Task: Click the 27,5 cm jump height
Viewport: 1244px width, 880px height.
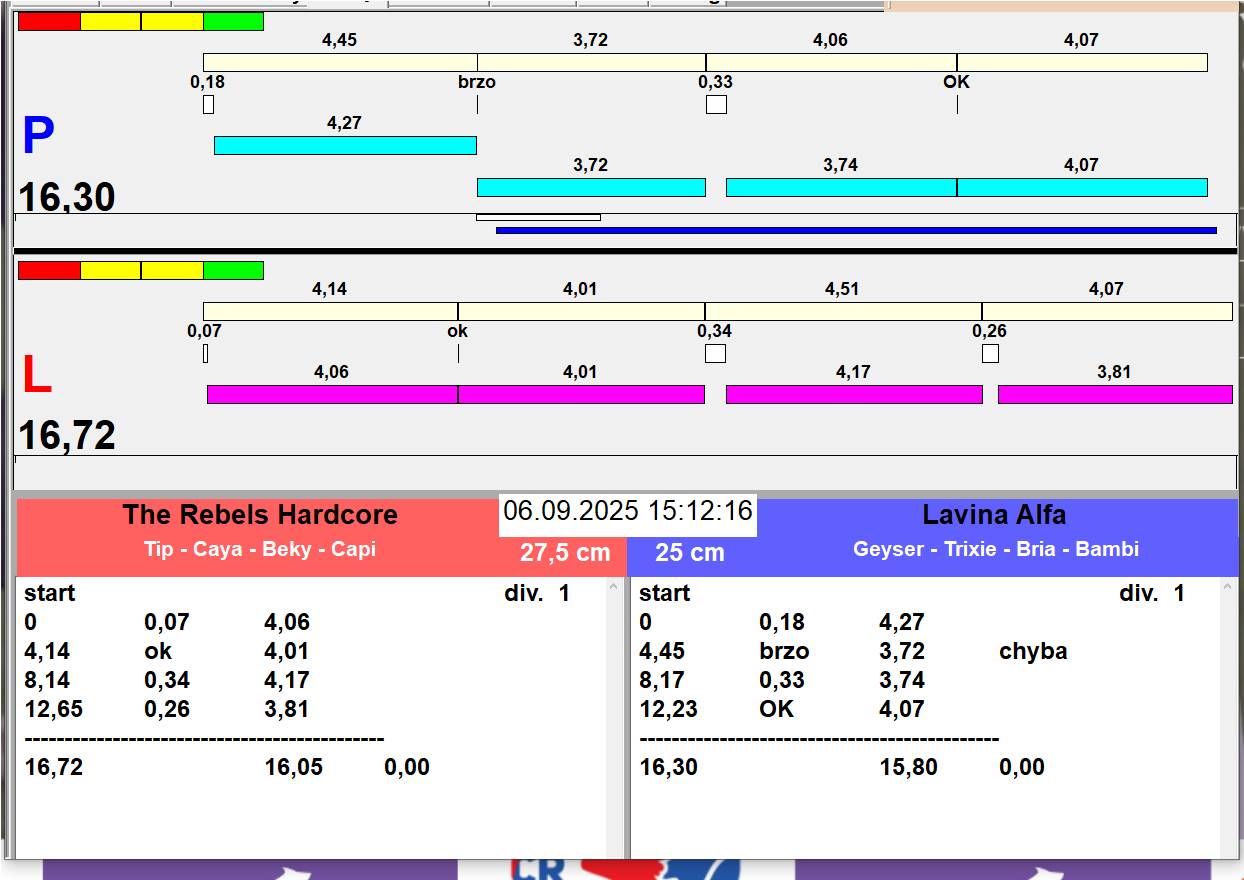Action: point(565,553)
